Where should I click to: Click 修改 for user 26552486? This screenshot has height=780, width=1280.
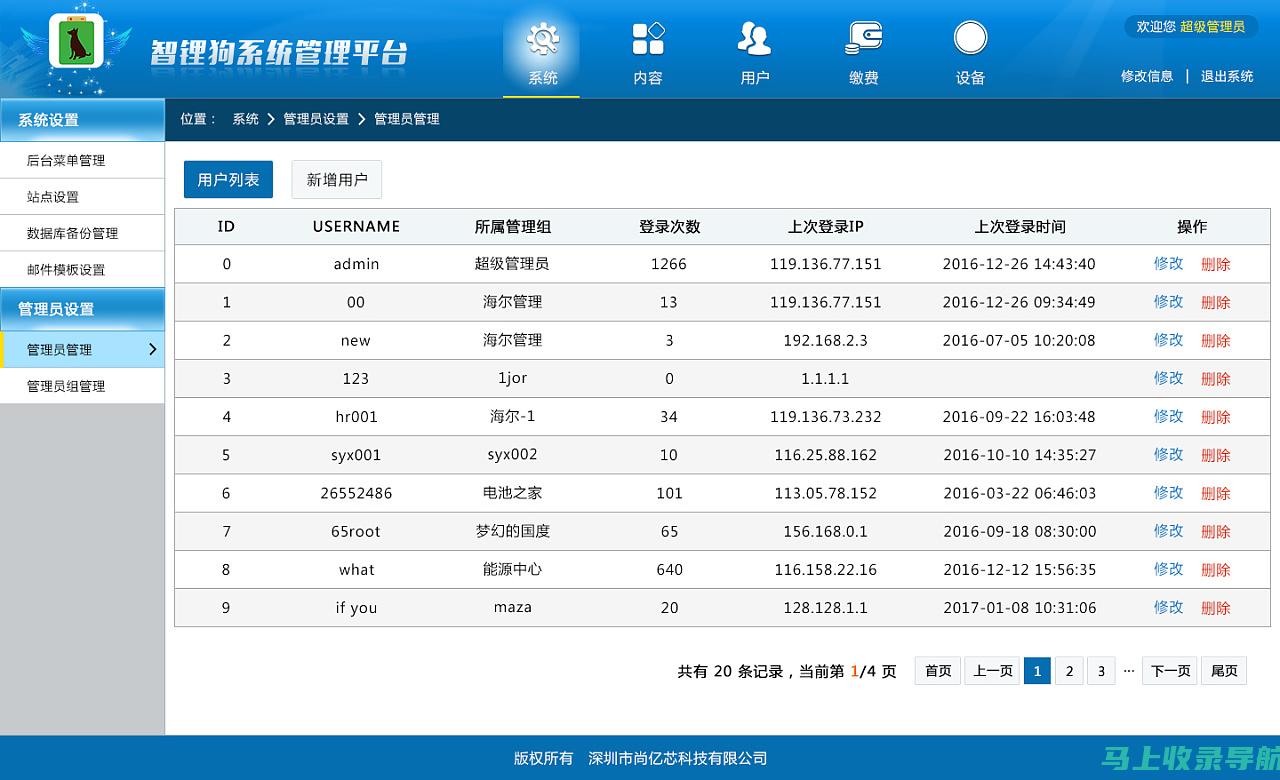pyautogui.click(x=1168, y=493)
